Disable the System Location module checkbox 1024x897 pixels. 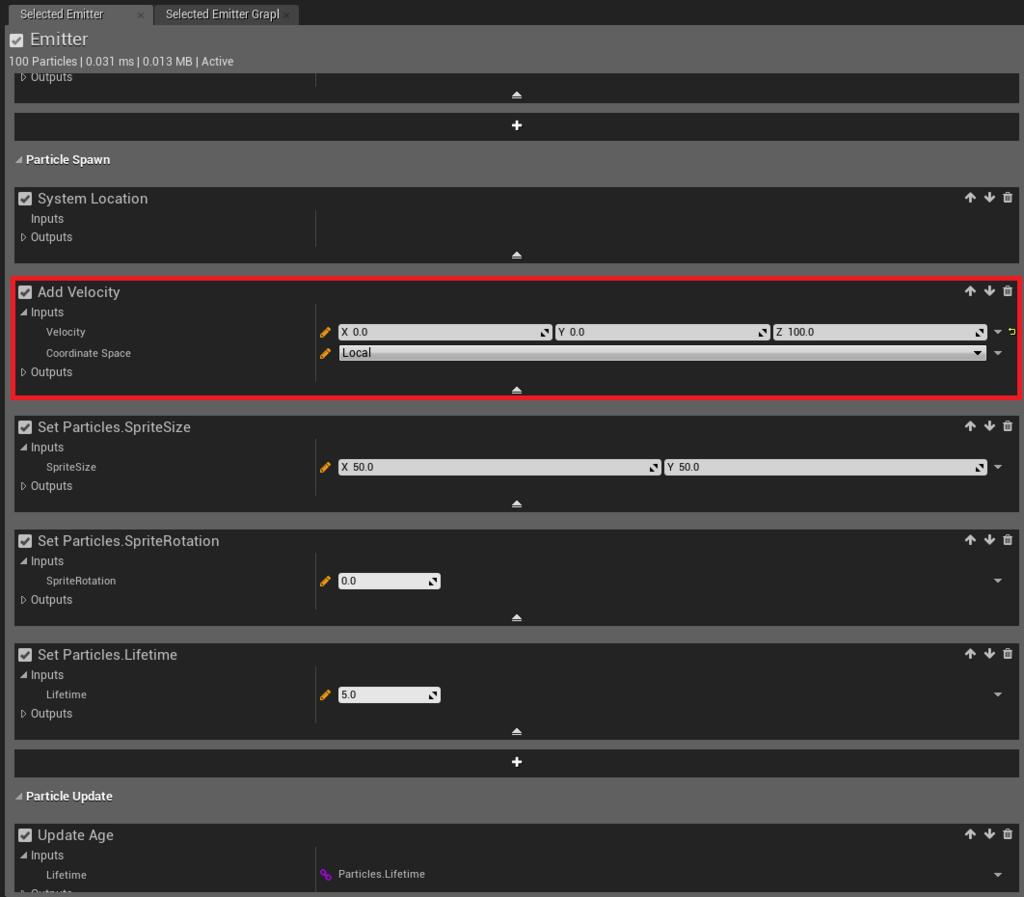click(25, 198)
